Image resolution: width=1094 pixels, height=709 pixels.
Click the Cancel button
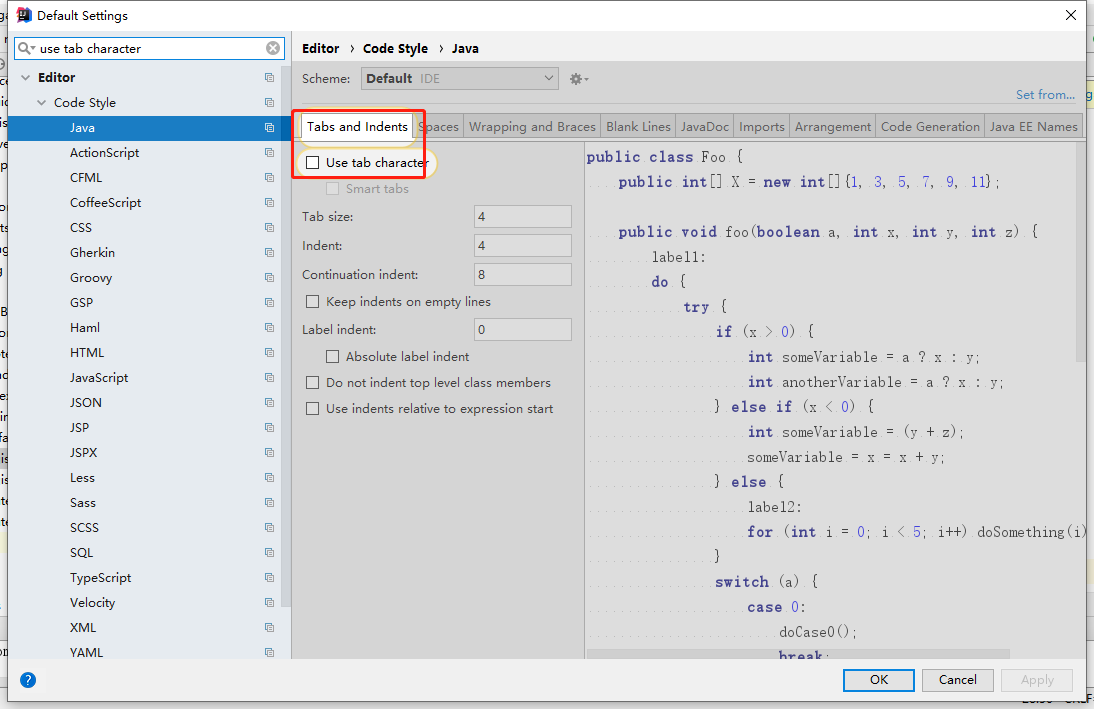coord(957,680)
